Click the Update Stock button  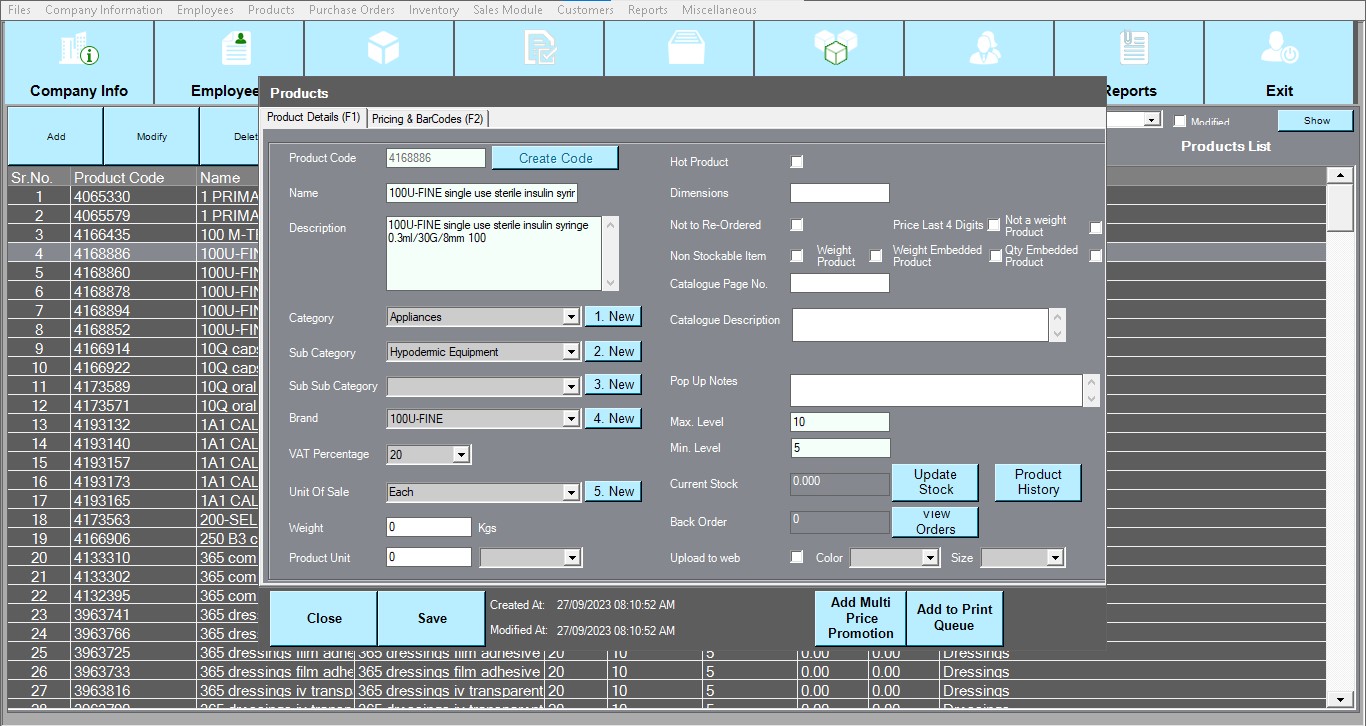[x=935, y=482]
